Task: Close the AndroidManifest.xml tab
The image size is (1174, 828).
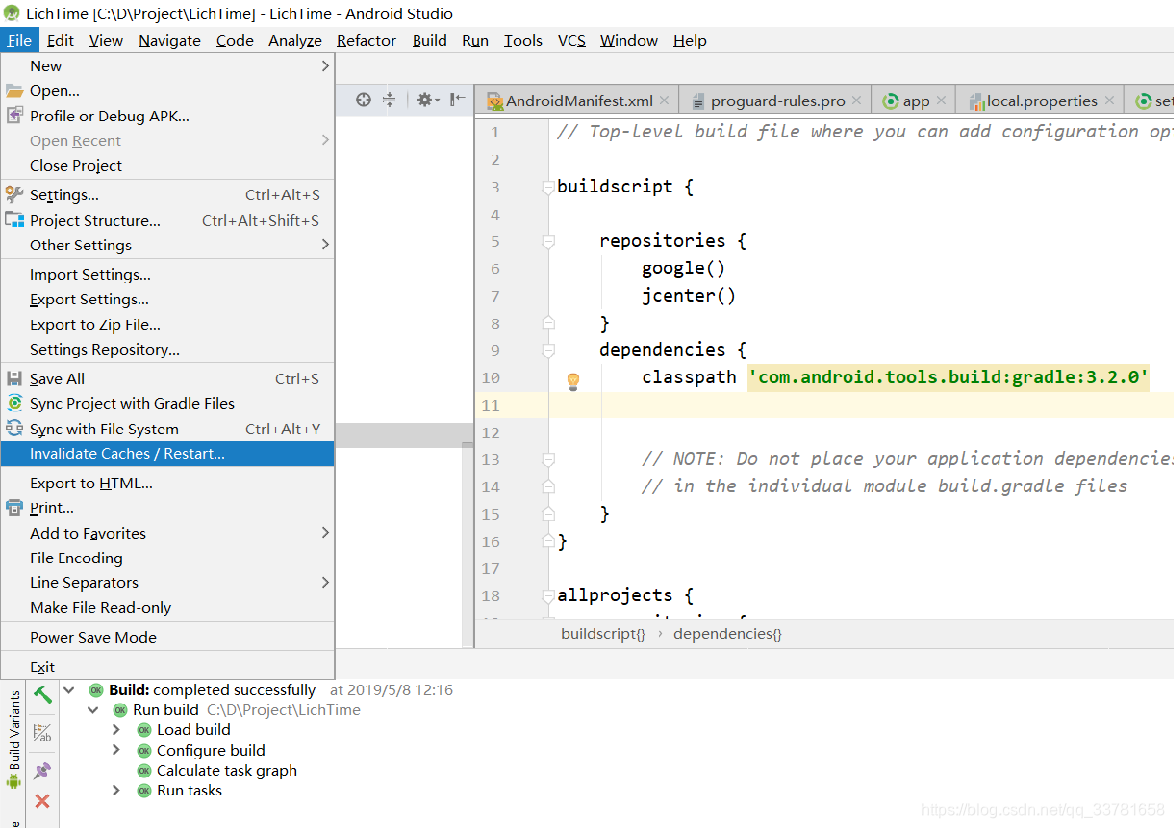Action: (664, 100)
